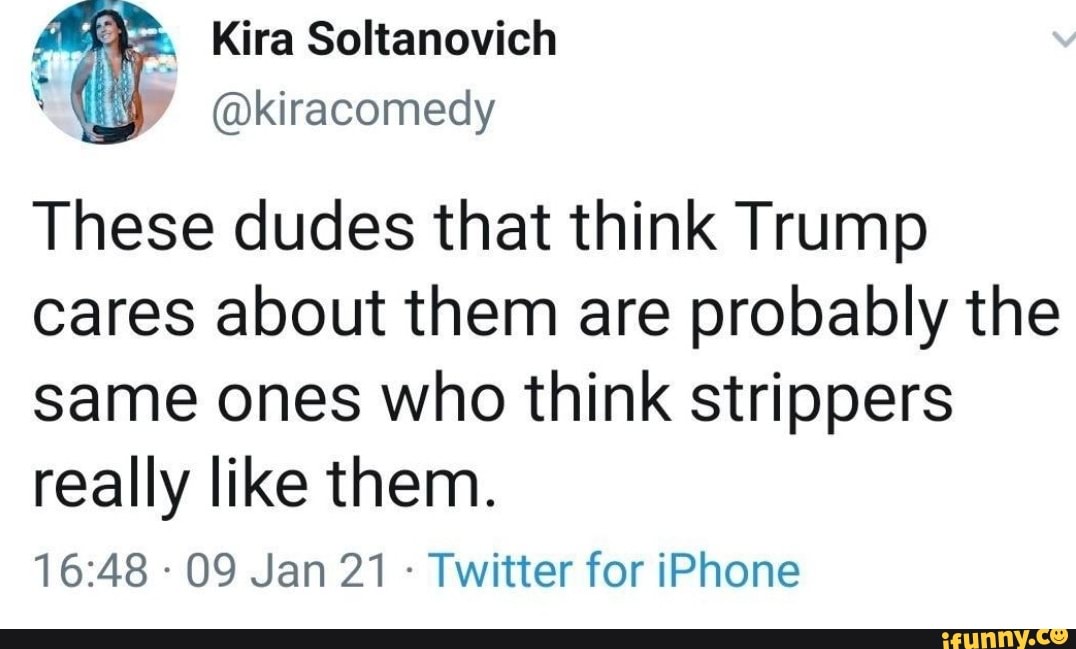Click the smiley face in iFunny logo
Image resolution: width=1076 pixels, height=649 pixels.
(1061, 632)
